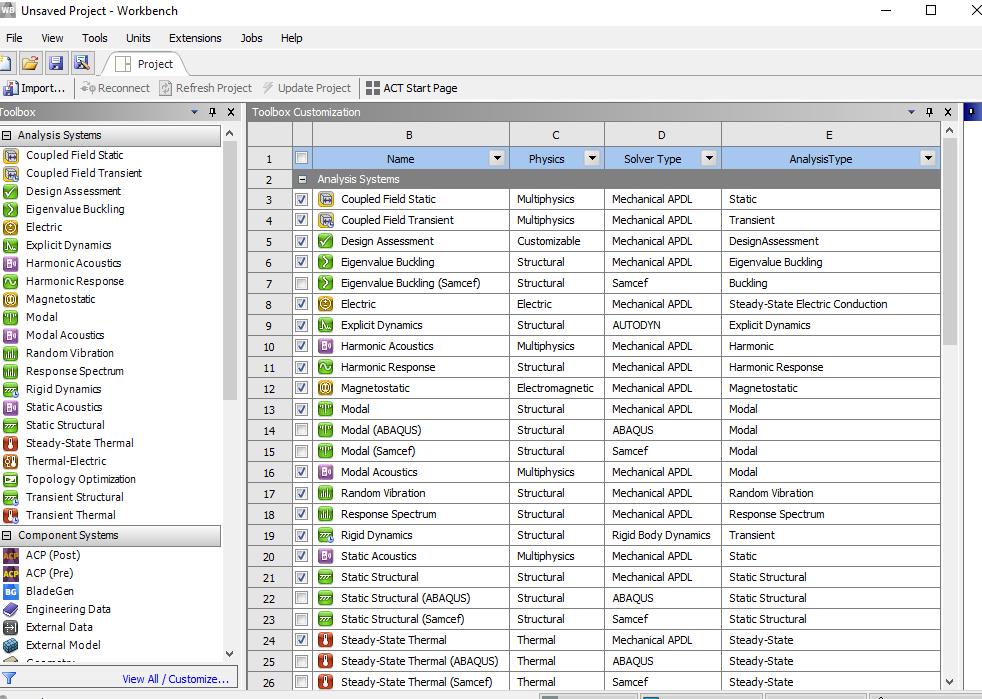Viewport: 982px width, 699px height.
Task: Click table scrollbar up arrow
Action: [949, 130]
